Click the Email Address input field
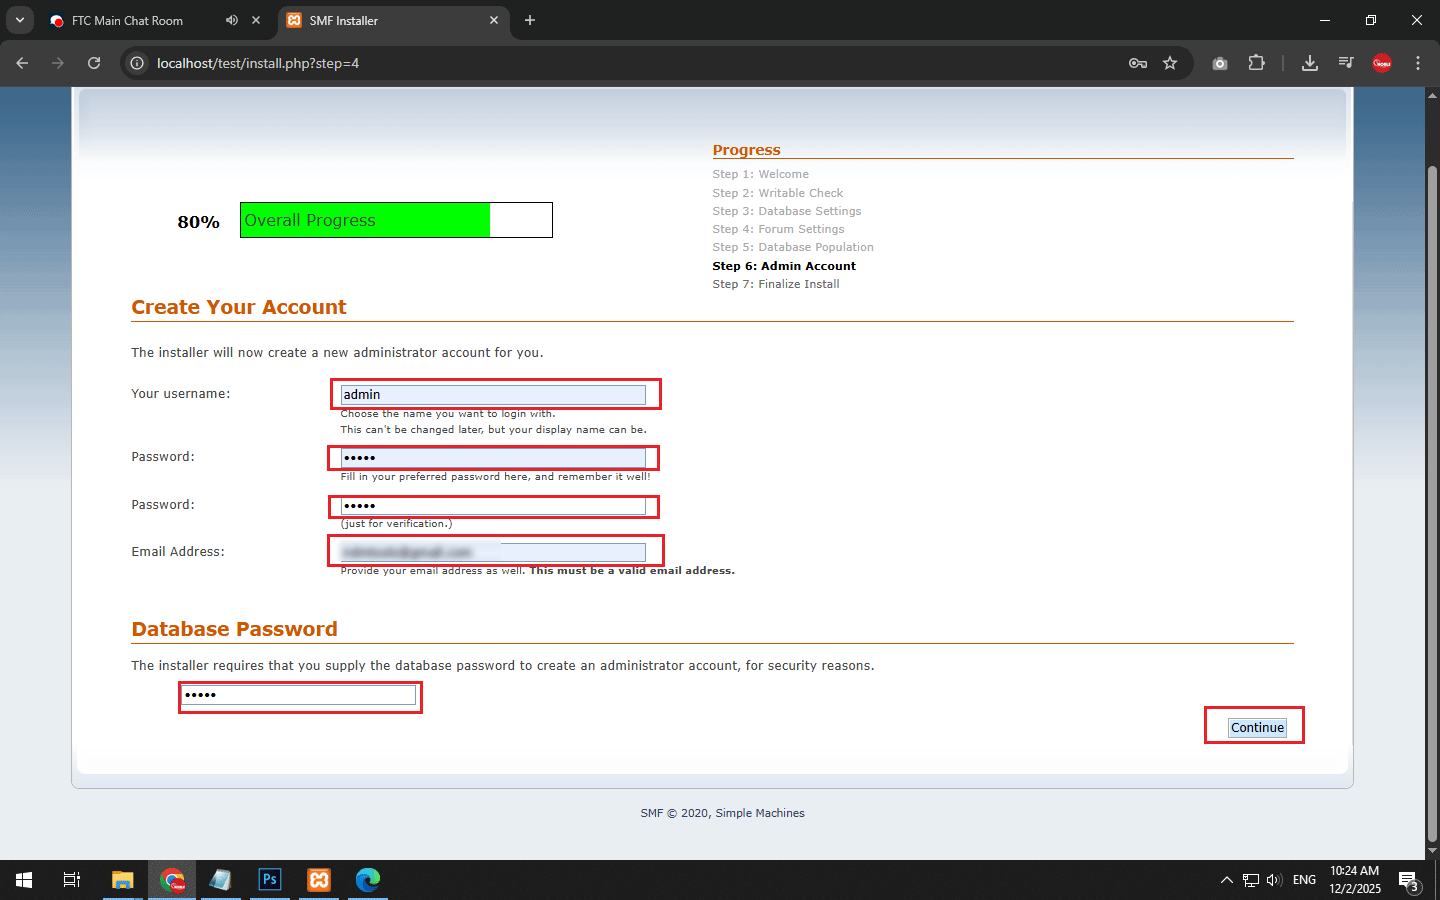Screen dimensions: 1440x900 [493, 552]
